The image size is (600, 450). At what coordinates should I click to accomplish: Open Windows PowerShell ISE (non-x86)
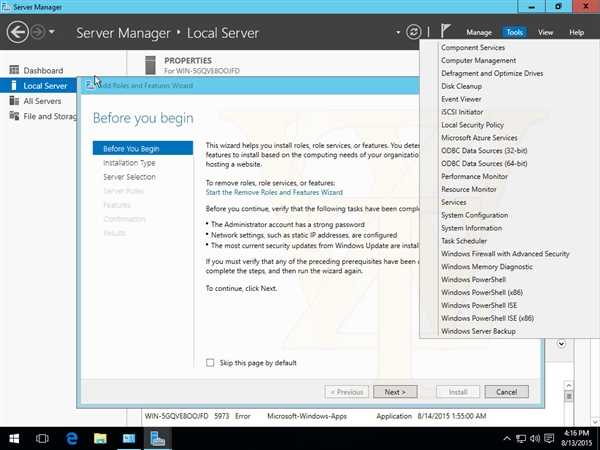click(x=479, y=305)
